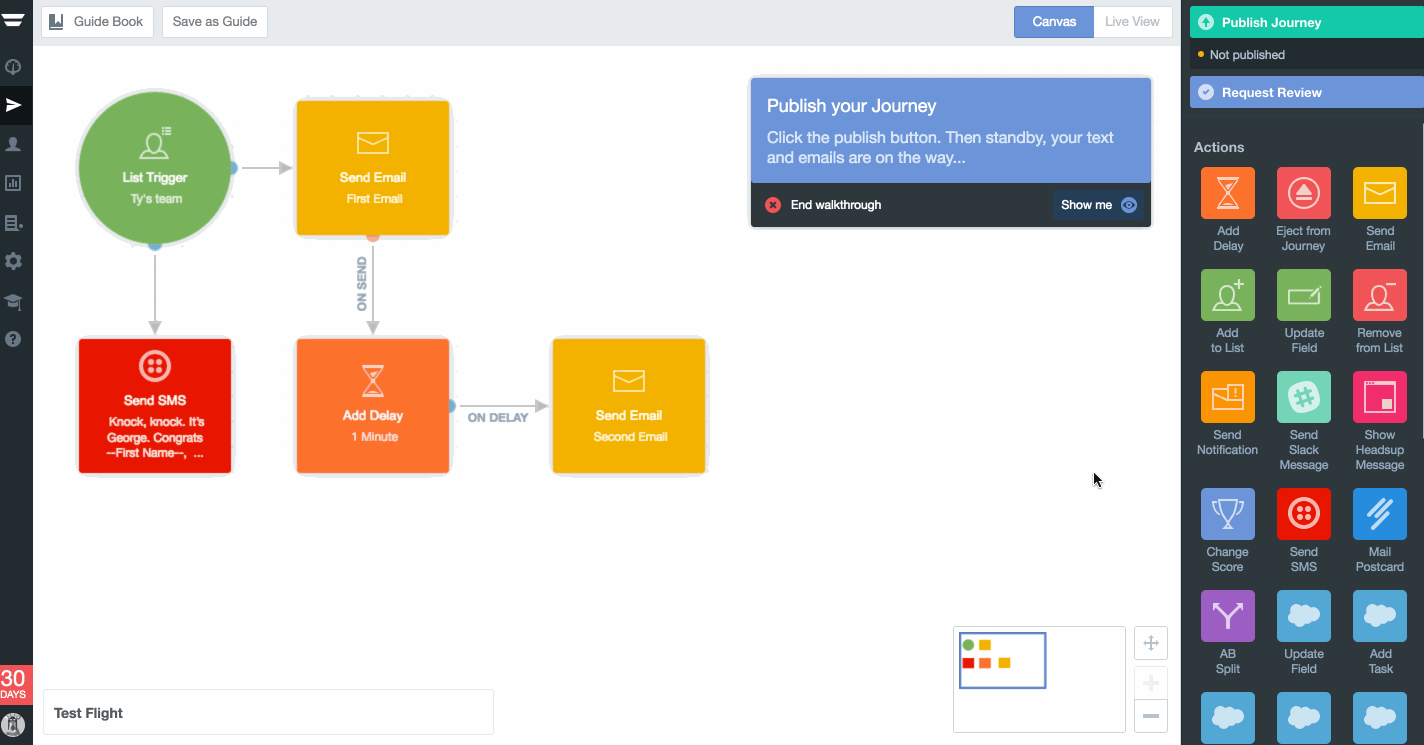Select the Salesforce Add Task action
The height and width of the screenshot is (745, 1424).
click(x=1379, y=616)
